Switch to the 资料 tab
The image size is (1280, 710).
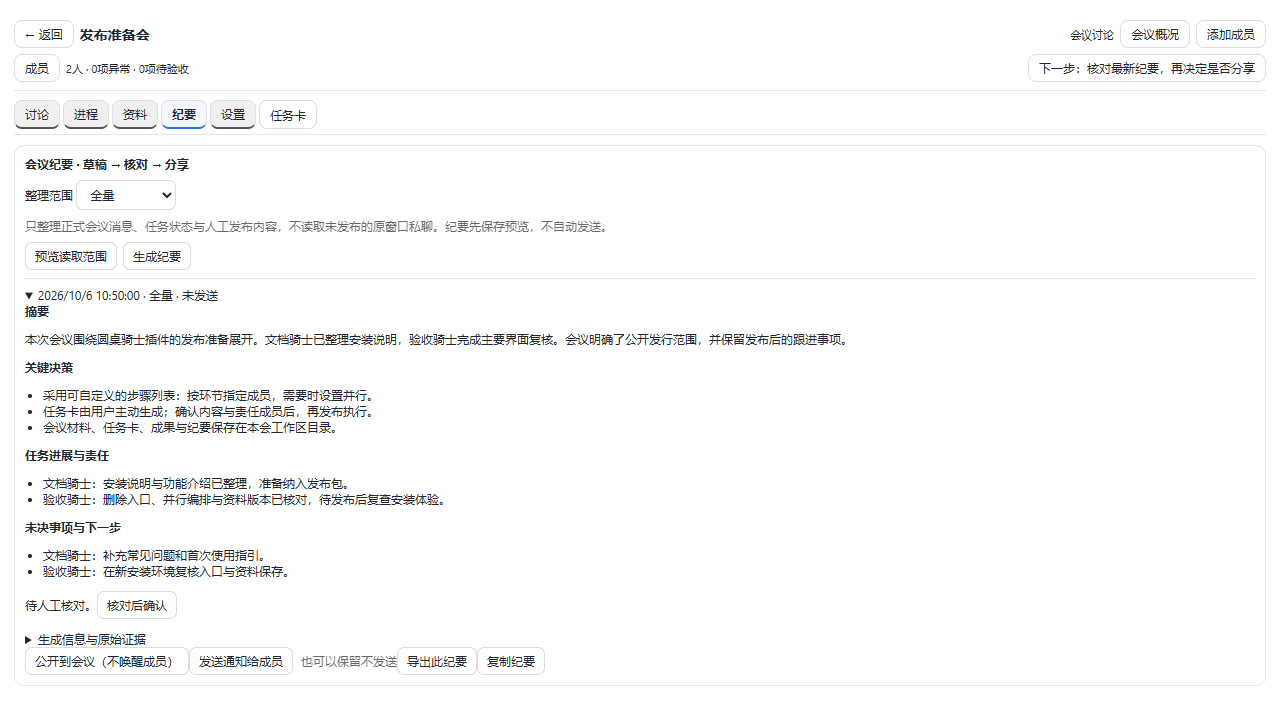[x=135, y=114]
